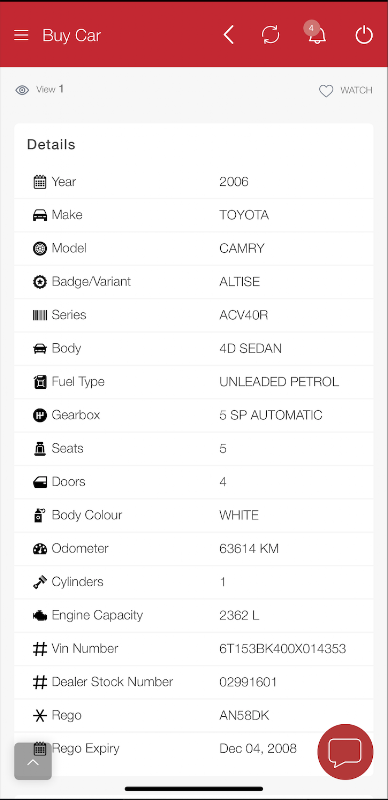This screenshot has height=800, width=388.
Task: Tap the car icon beside Make
Action: (x=40, y=215)
